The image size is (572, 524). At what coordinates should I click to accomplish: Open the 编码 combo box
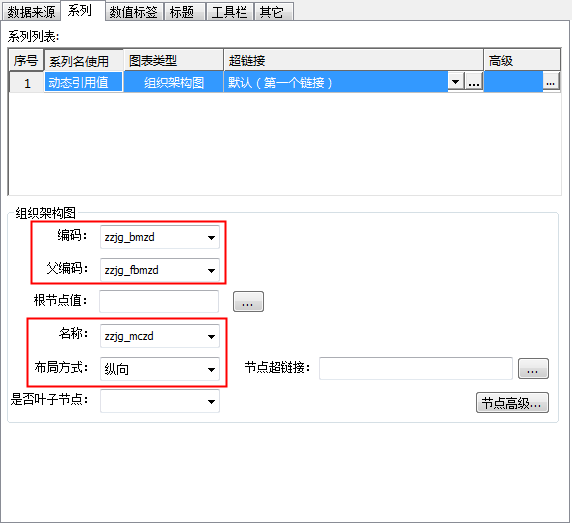[x=160, y=237]
